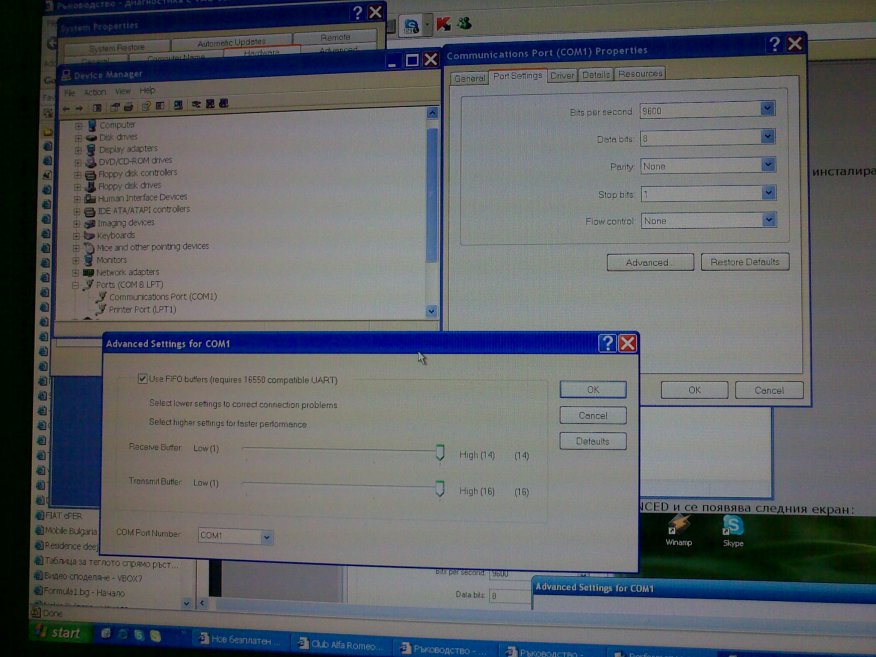The width and height of the screenshot is (876, 657).
Task: Click the Restore Defaults button
Action: (x=745, y=262)
